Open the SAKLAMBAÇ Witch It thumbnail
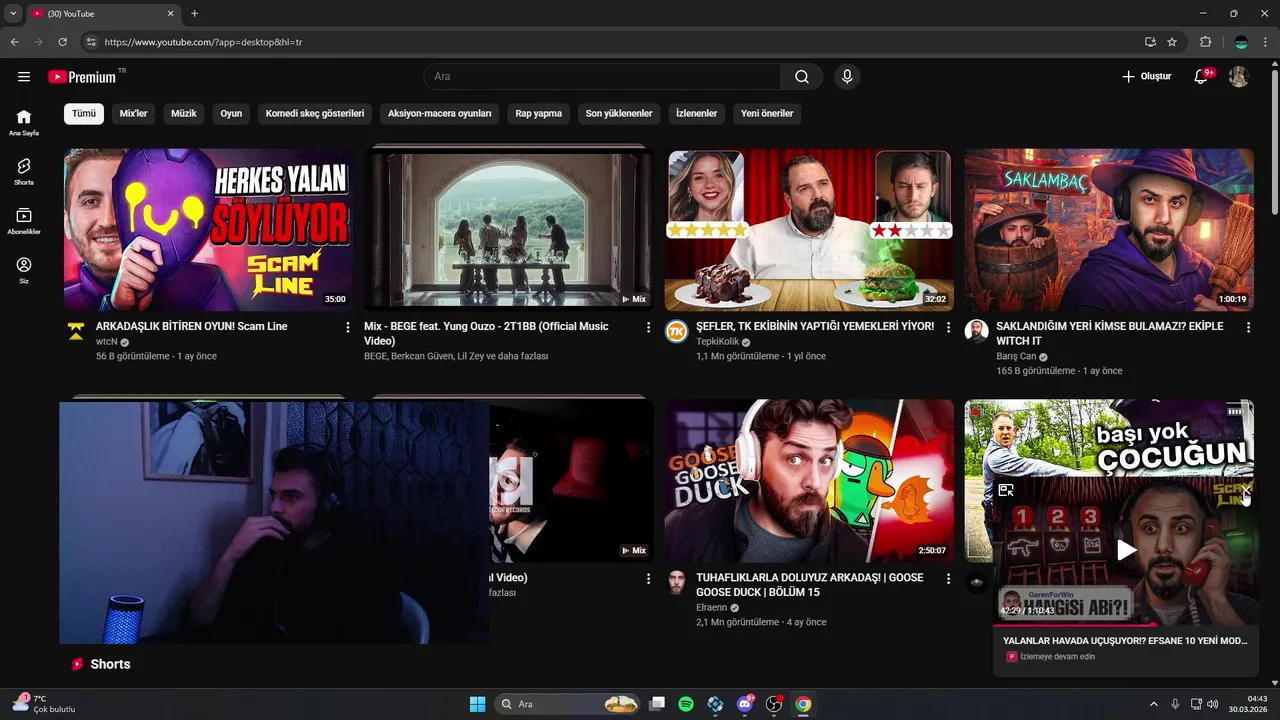 pyautogui.click(x=1109, y=230)
